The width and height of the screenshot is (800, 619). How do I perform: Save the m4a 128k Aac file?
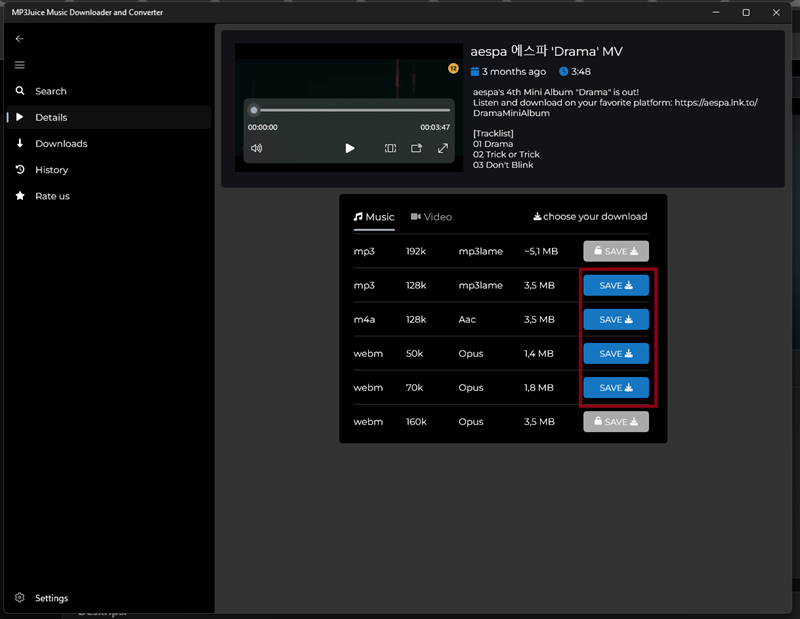(x=616, y=319)
